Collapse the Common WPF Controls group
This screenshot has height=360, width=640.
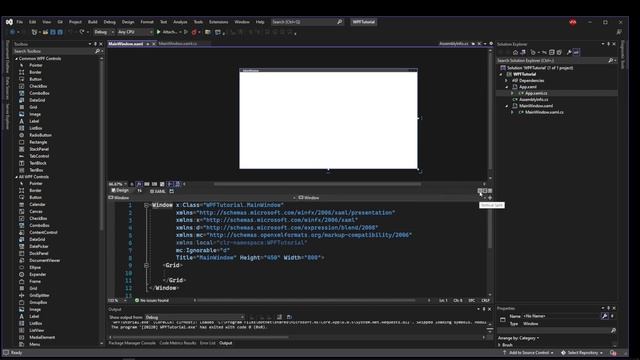coord(16,59)
